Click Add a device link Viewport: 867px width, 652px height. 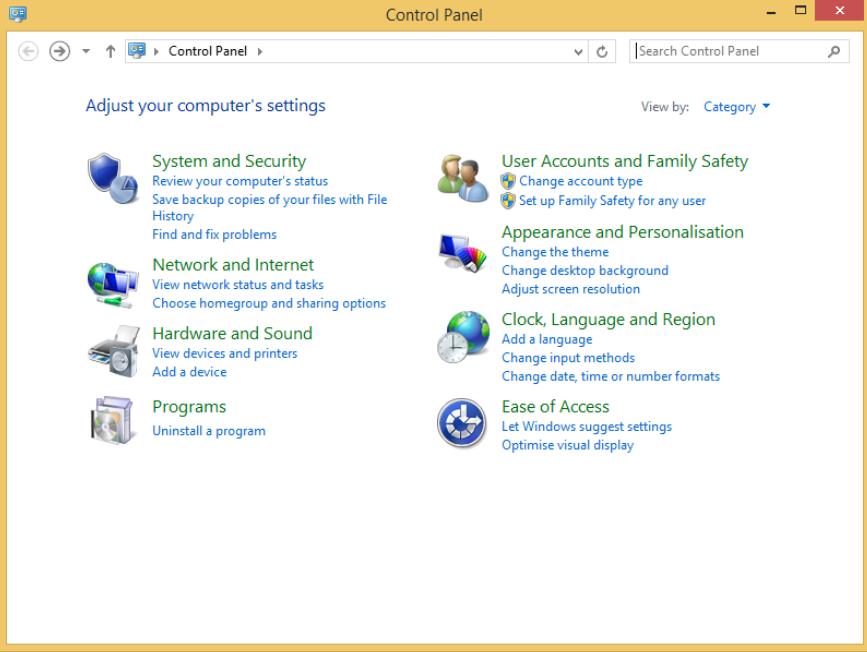pyautogui.click(x=190, y=372)
